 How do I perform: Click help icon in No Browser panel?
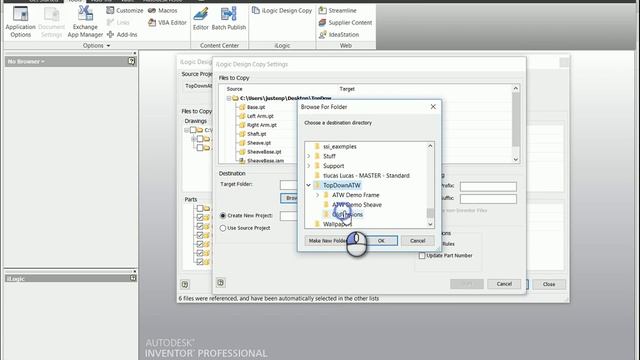click(x=131, y=61)
